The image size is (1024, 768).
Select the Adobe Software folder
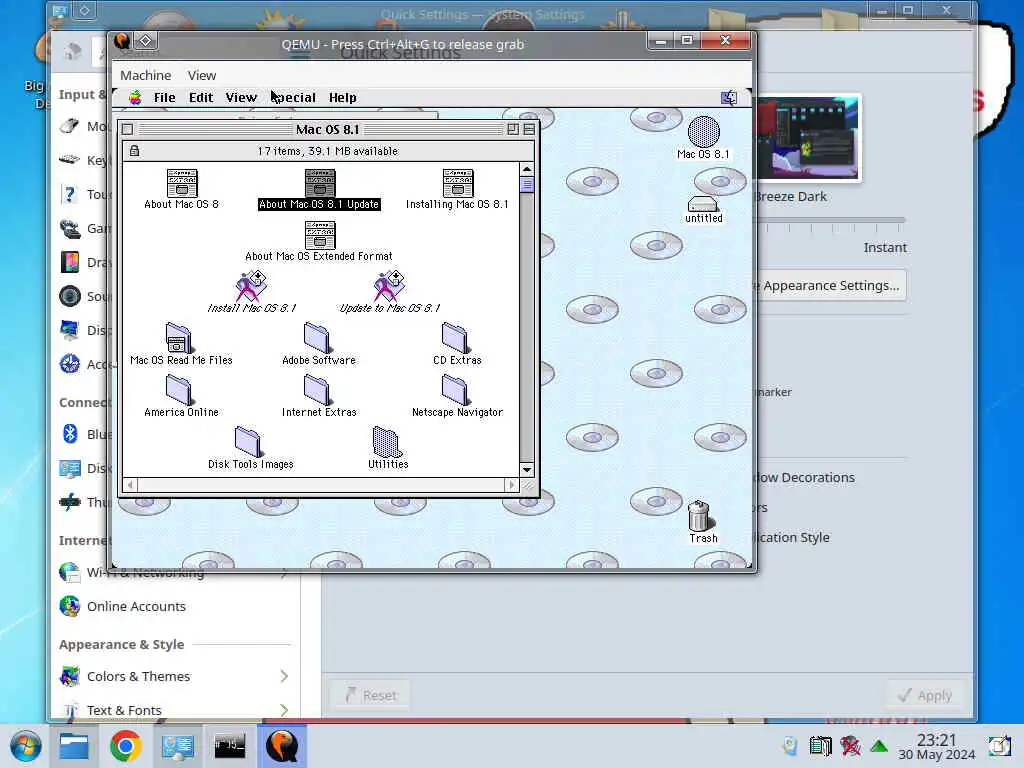click(x=317, y=338)
